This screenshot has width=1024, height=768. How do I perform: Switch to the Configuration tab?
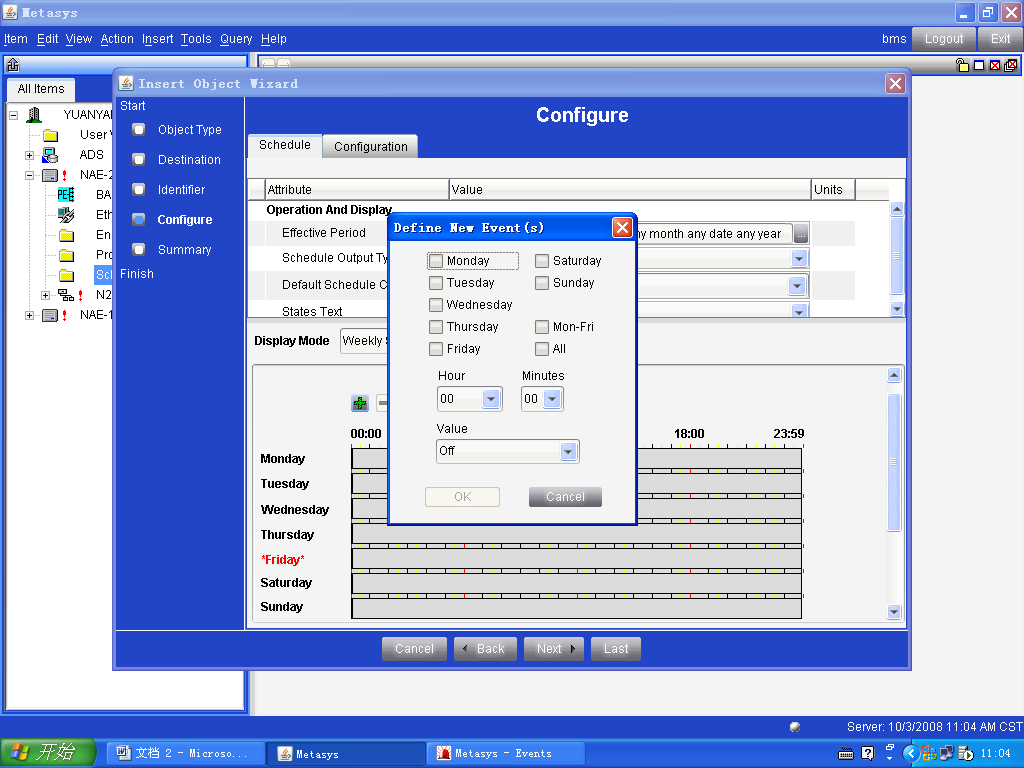pyautogui.click(x=370, y=146)
